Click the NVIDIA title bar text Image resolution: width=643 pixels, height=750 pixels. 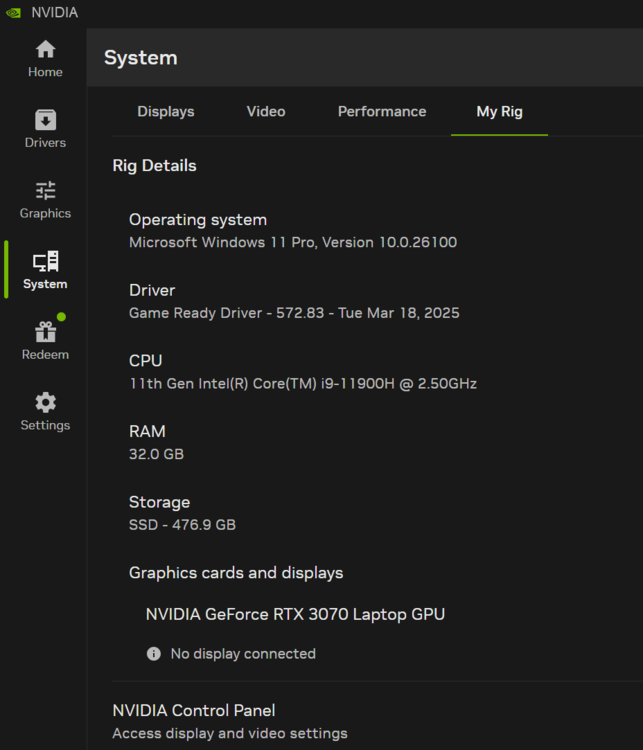pos(55,12)
